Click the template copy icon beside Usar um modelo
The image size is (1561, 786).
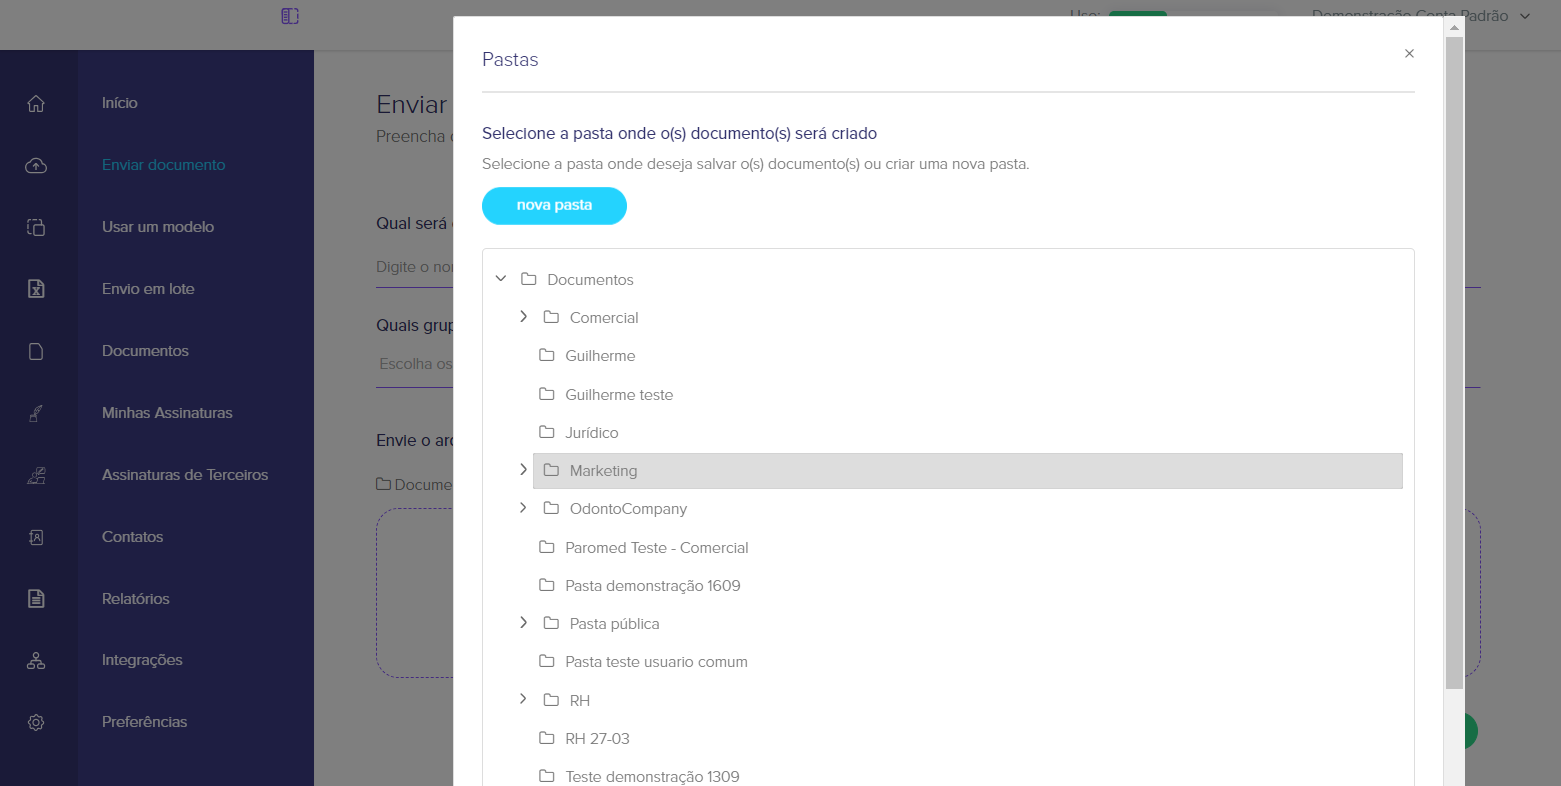tap(36, 227)
